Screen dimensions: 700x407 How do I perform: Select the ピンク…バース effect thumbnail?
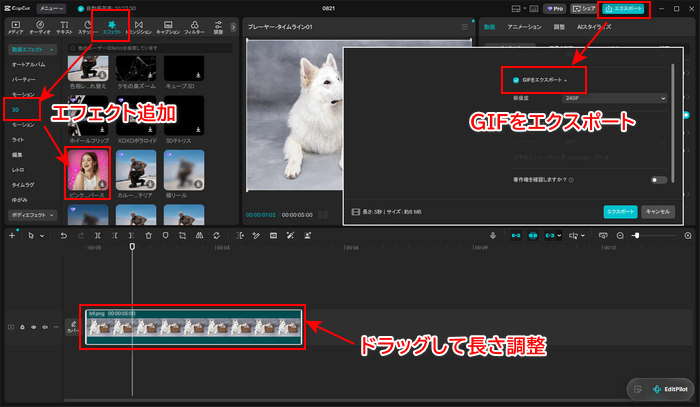click(x=88, y=170)
